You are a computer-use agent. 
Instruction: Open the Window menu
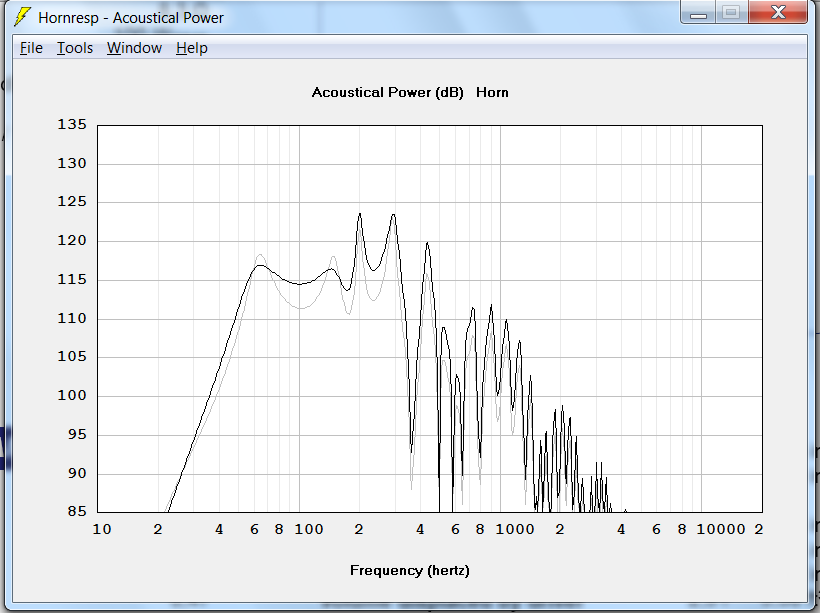(x=134, y=48)
